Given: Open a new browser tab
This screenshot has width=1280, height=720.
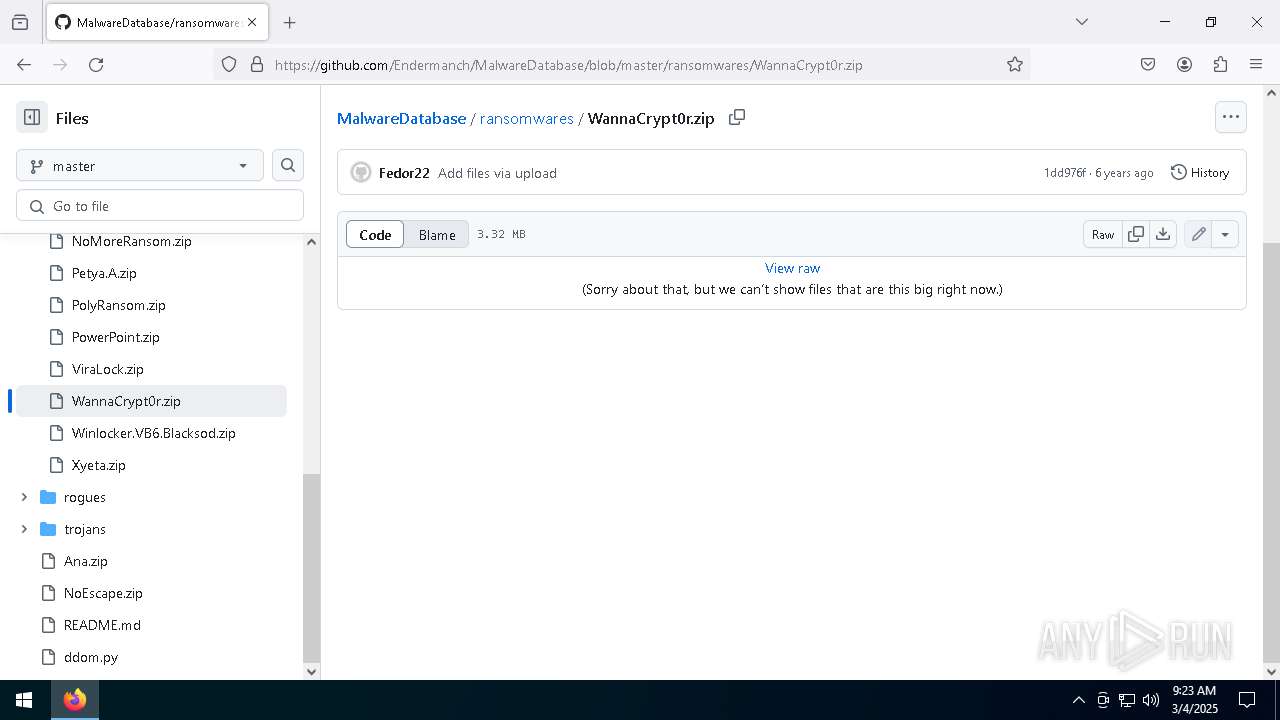Looking at the screenshot, I should (289, 22).
